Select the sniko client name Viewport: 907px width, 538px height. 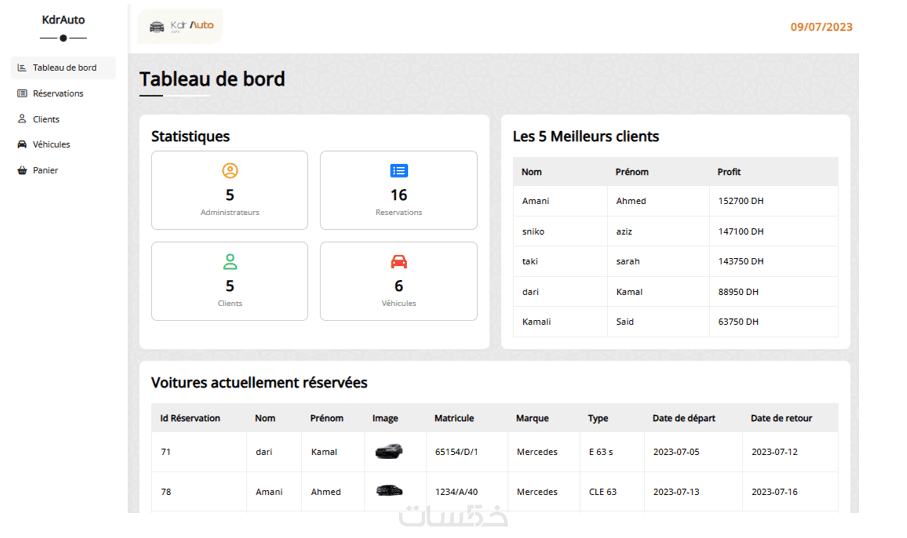[x=533, y=231]
